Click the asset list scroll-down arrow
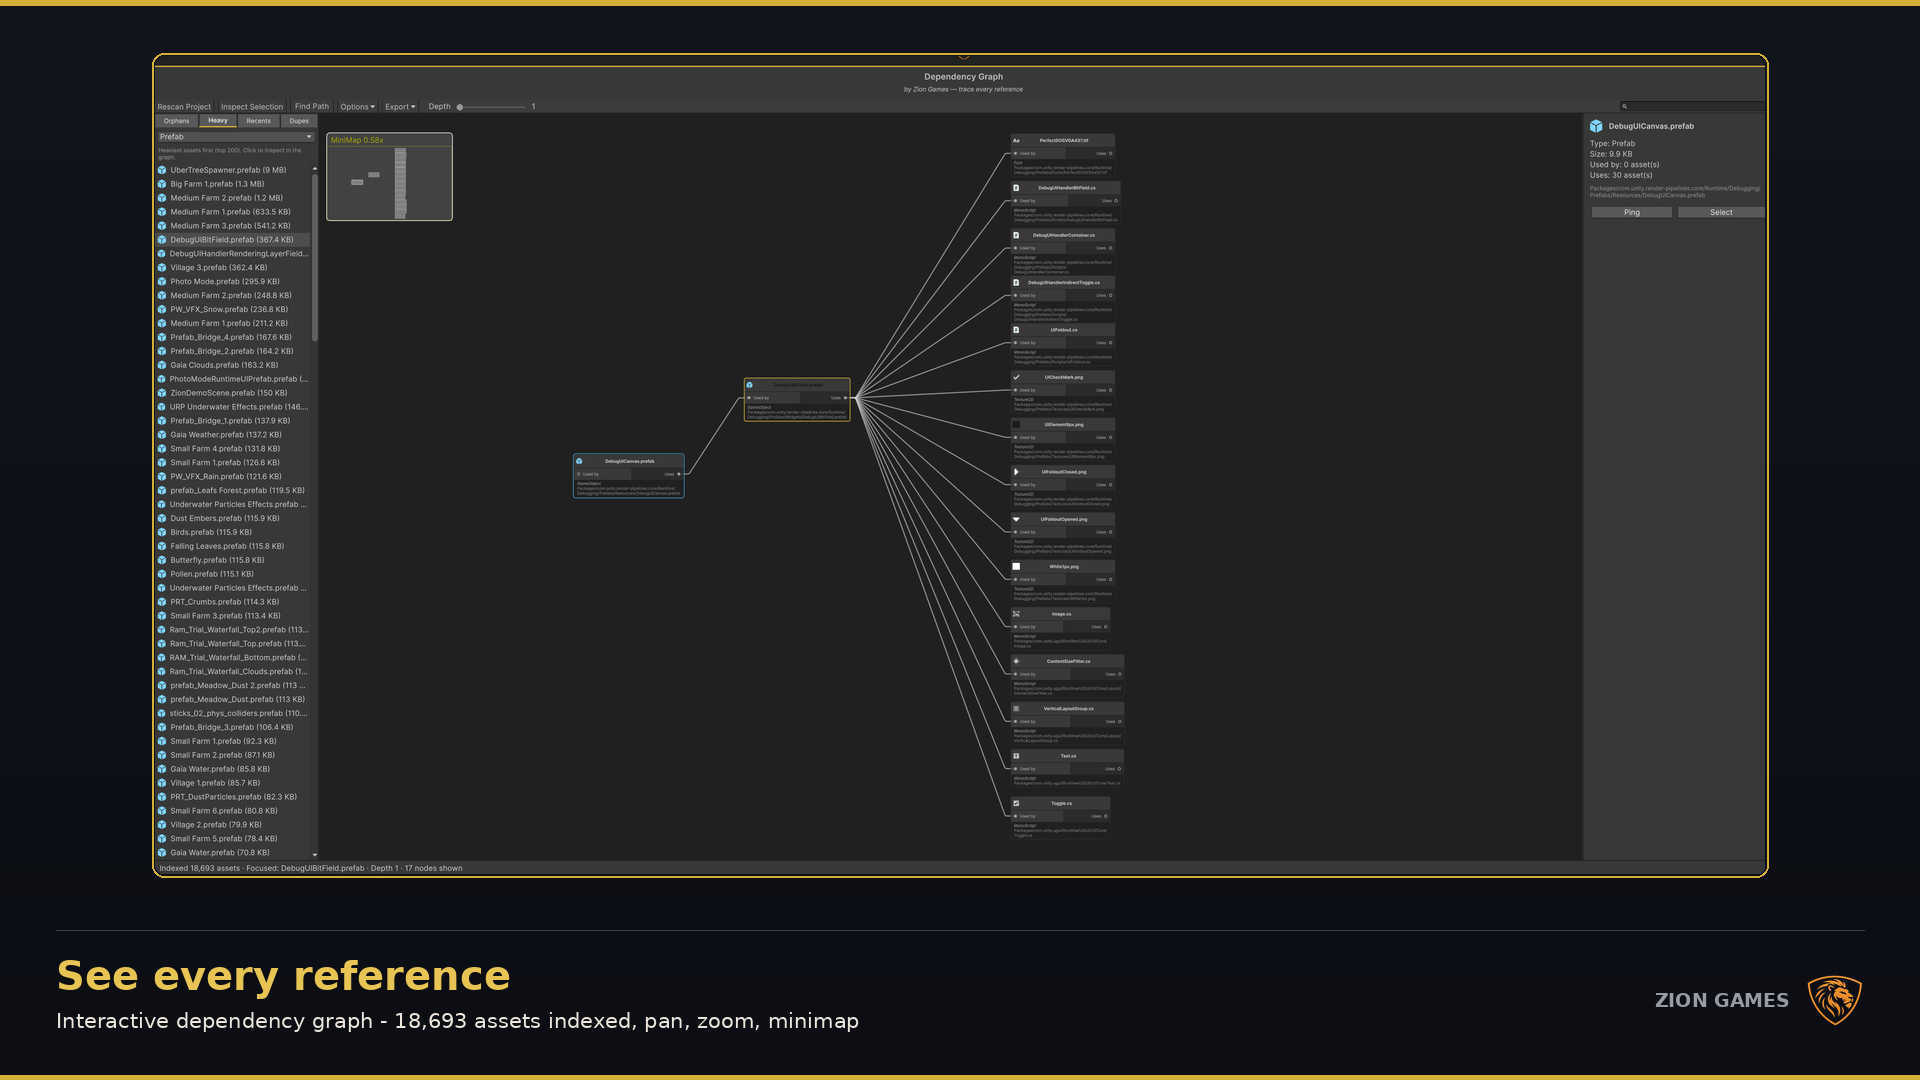The width and height of the screenshot is (1920, 1080). (315, 855)
